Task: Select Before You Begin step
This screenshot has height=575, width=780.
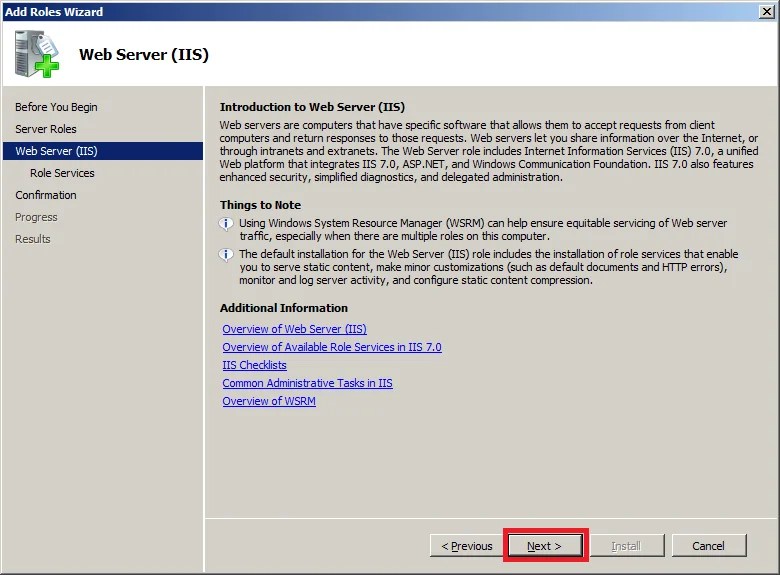Action: click(x=56, y=107)
